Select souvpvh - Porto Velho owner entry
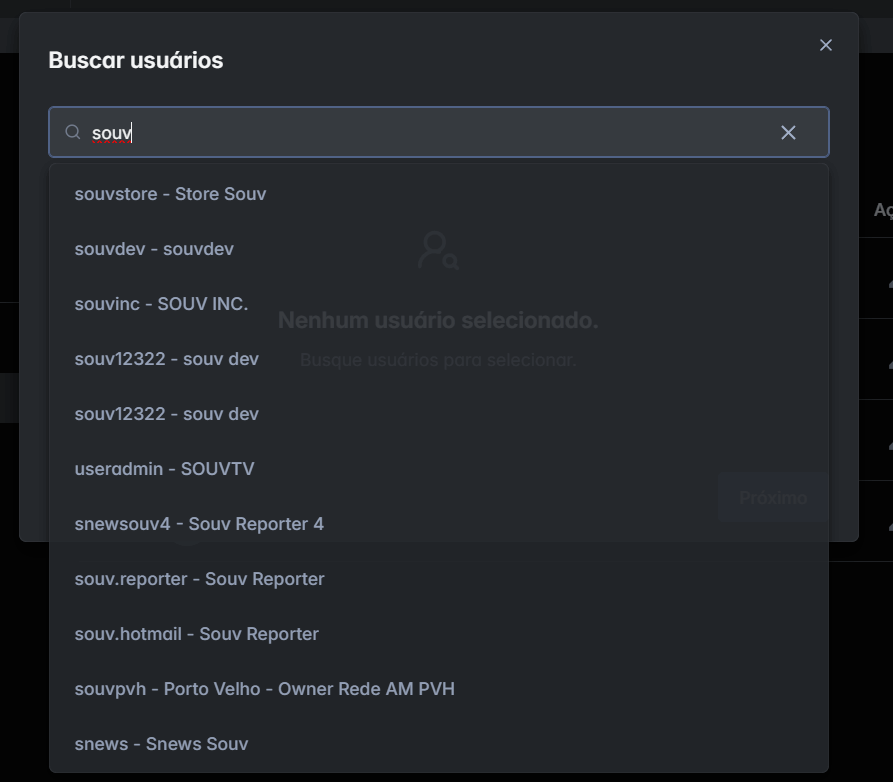893x782 pixels. [264, 689]
